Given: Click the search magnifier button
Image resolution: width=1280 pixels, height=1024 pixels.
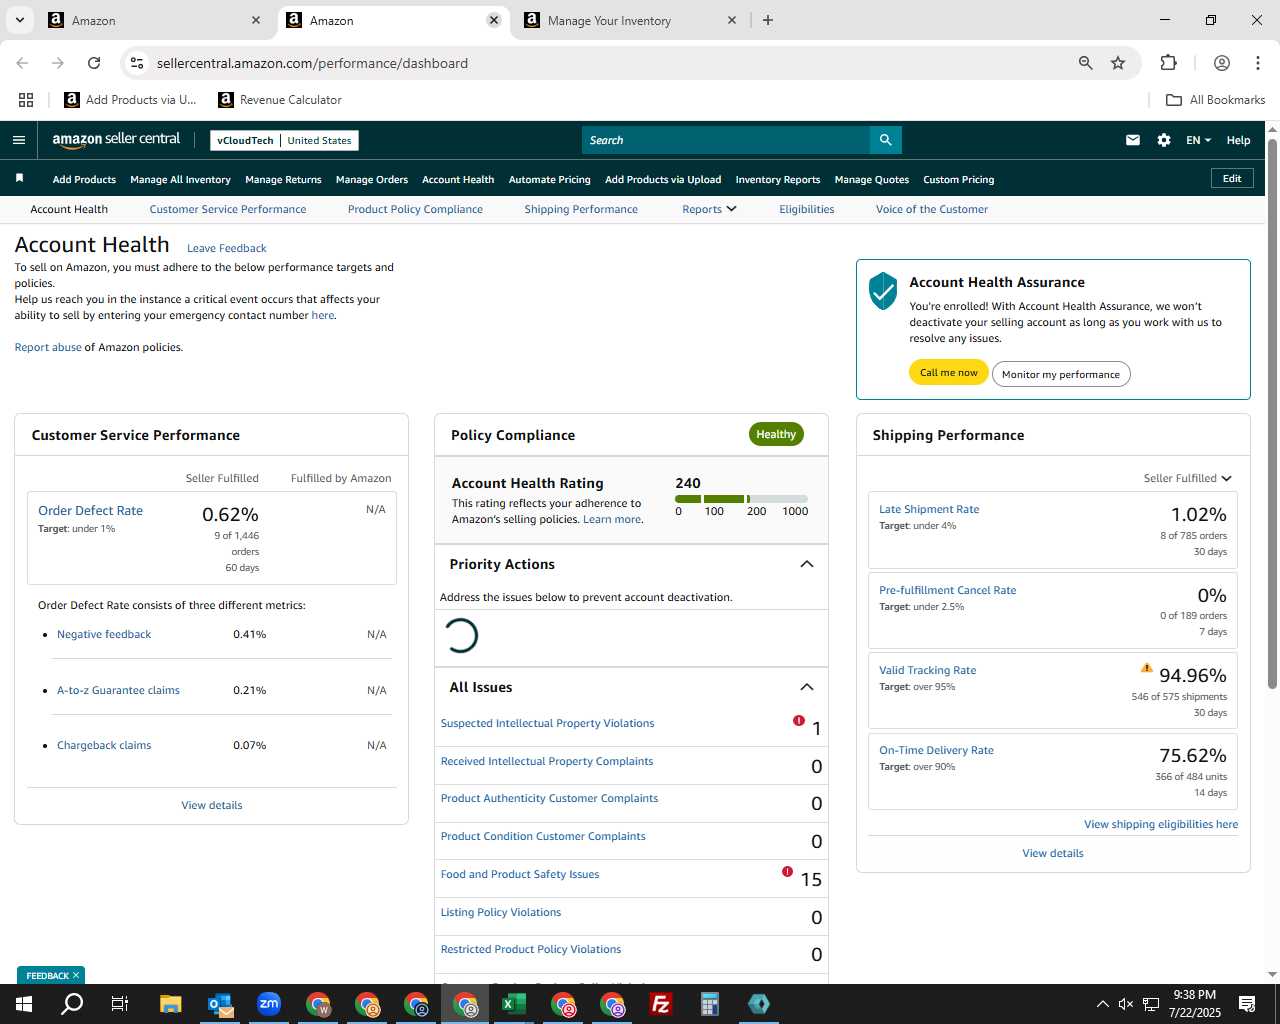Looking at the screenshot, I should (x=885, y=140).
